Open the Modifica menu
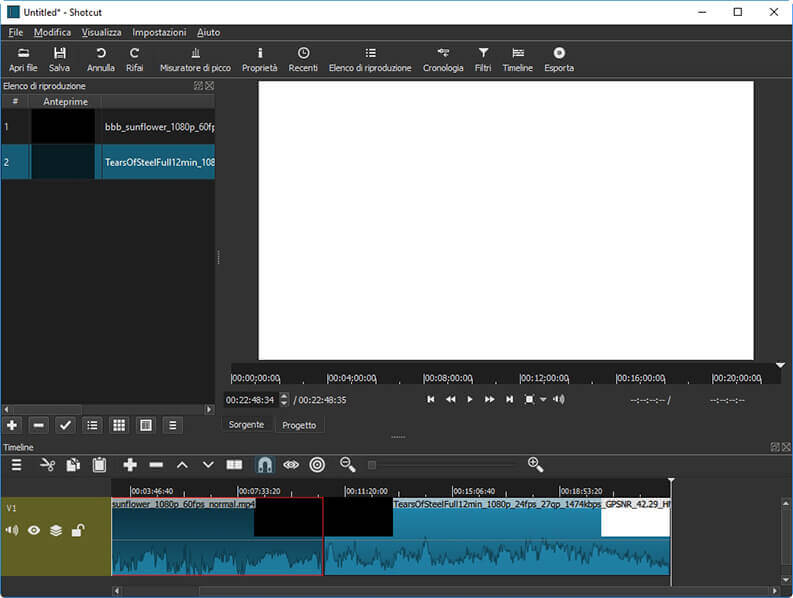Viewport: 793px width, 598px height. point(52,32)
